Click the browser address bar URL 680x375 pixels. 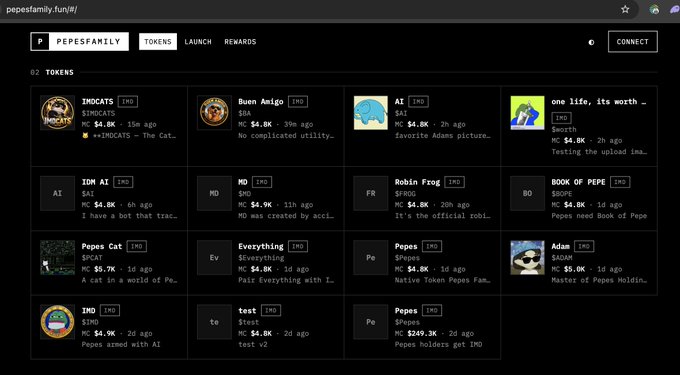(x=42, y=9)
